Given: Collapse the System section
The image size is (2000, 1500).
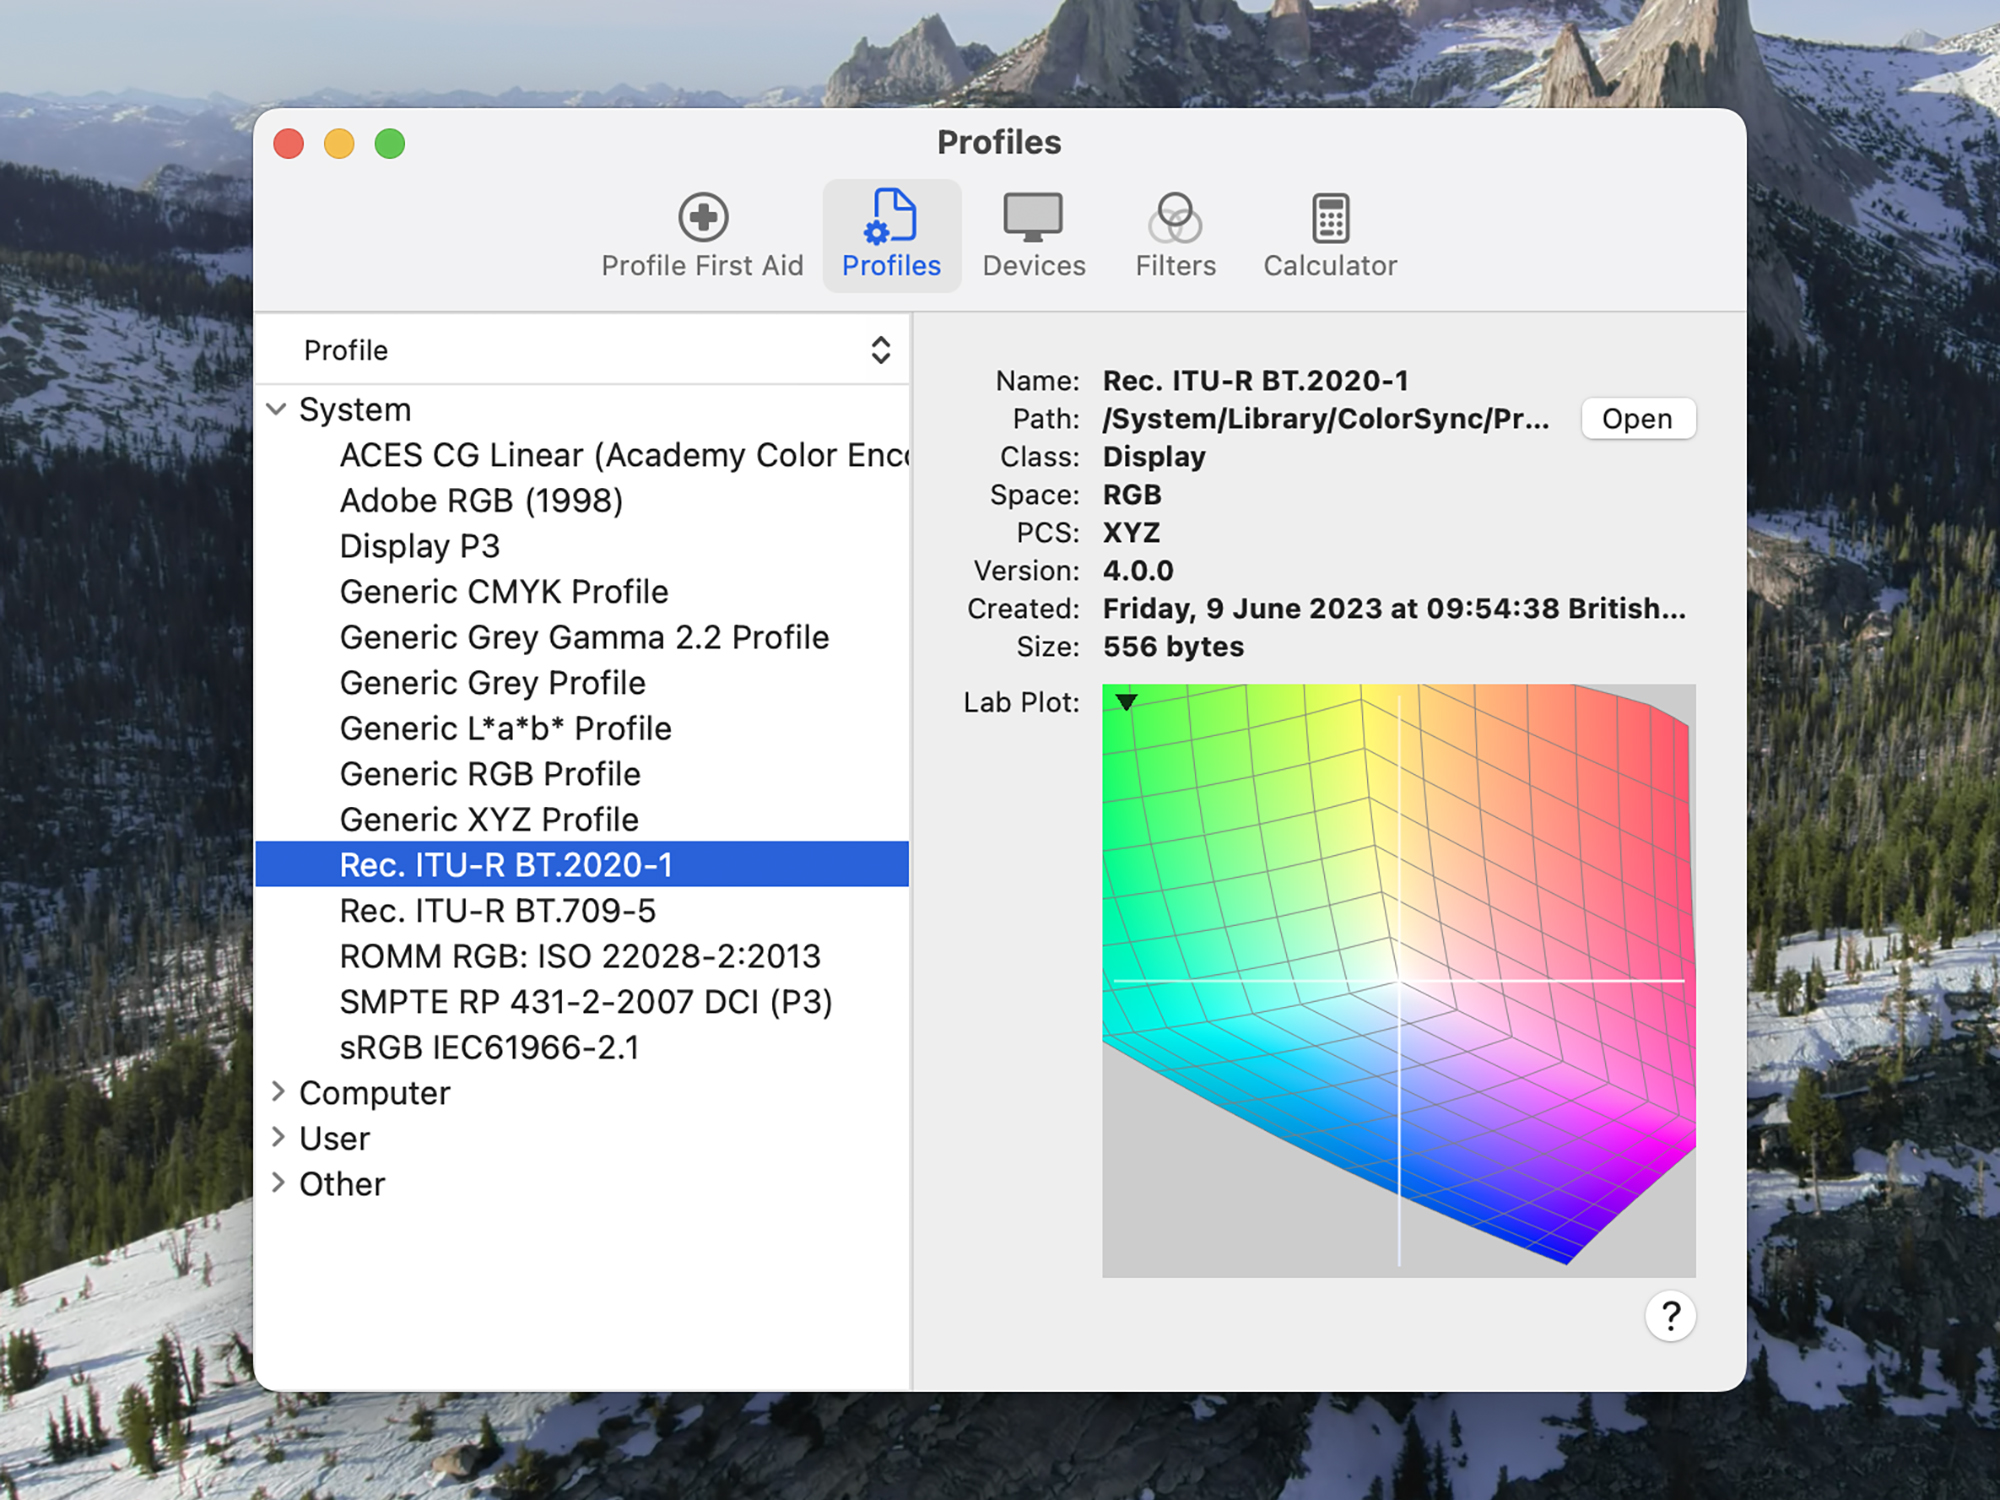Looking at the screenshot, I should coord(278,408).
